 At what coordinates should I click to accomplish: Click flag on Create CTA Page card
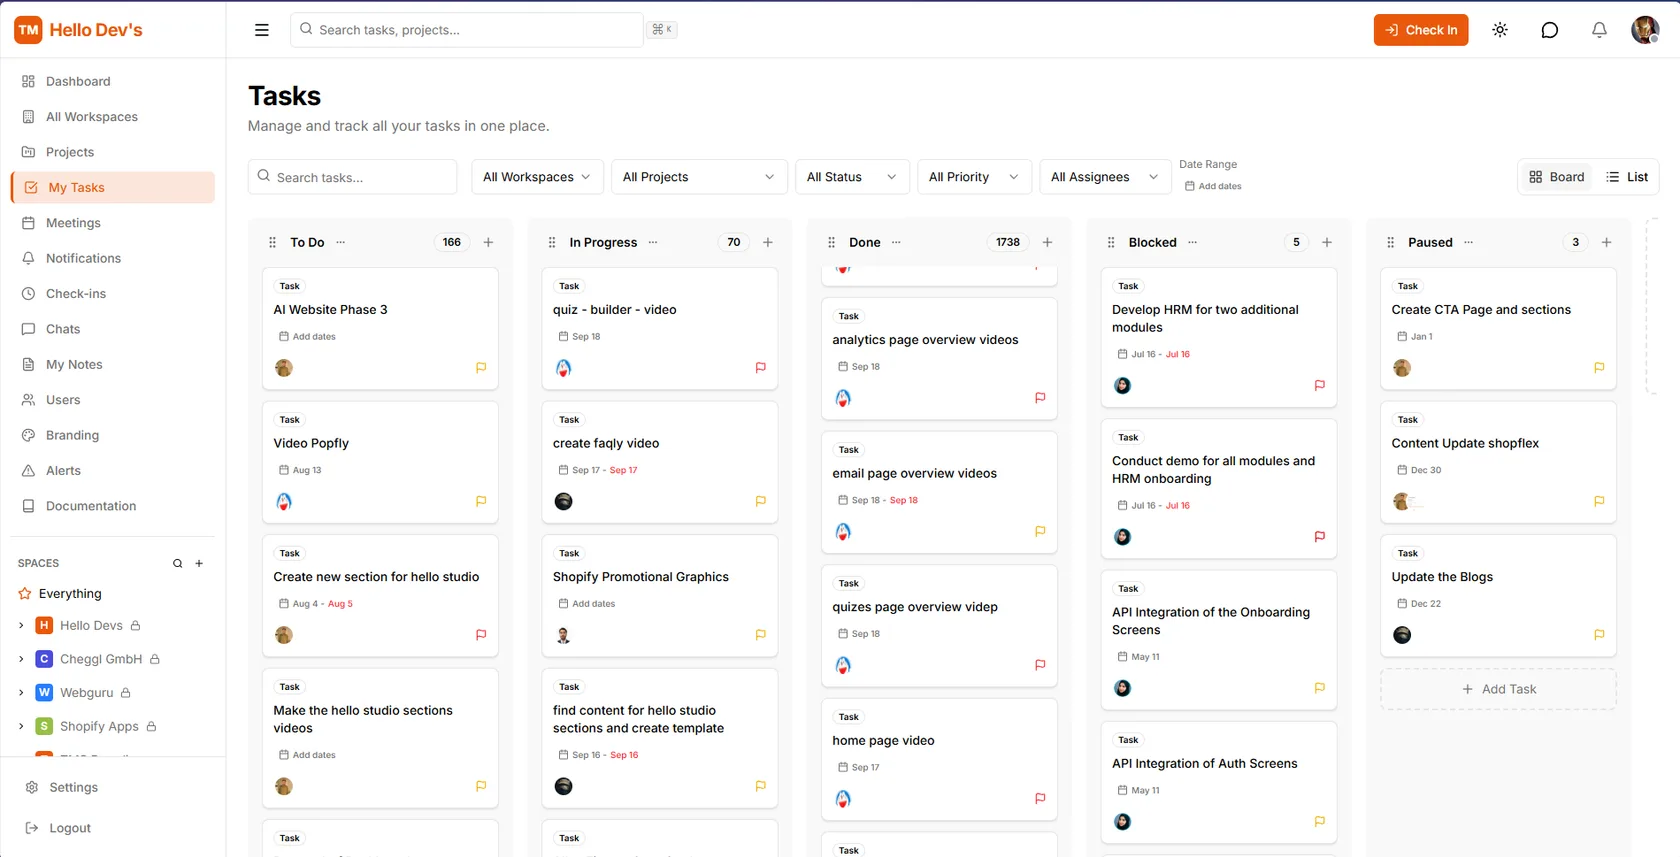click(x=1599, y=368)
